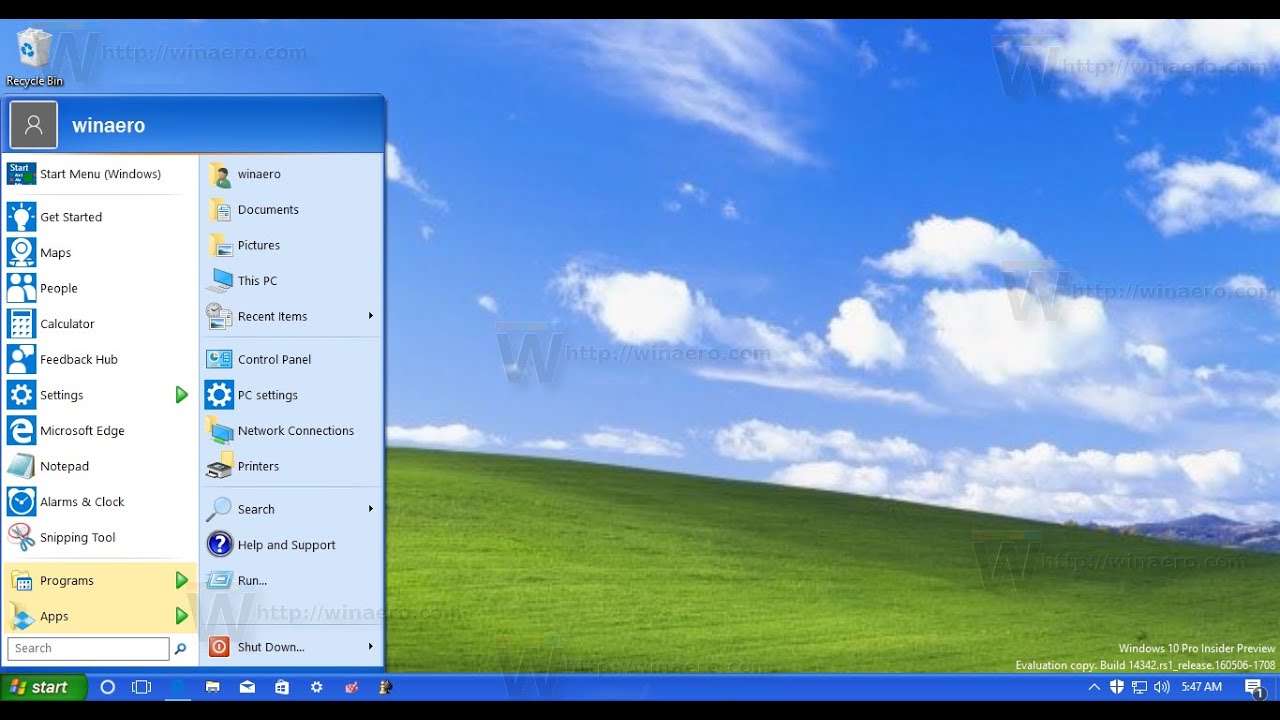Open Store from the taskbar
Screen dimensions: 1280x720
tap(282, 687)
